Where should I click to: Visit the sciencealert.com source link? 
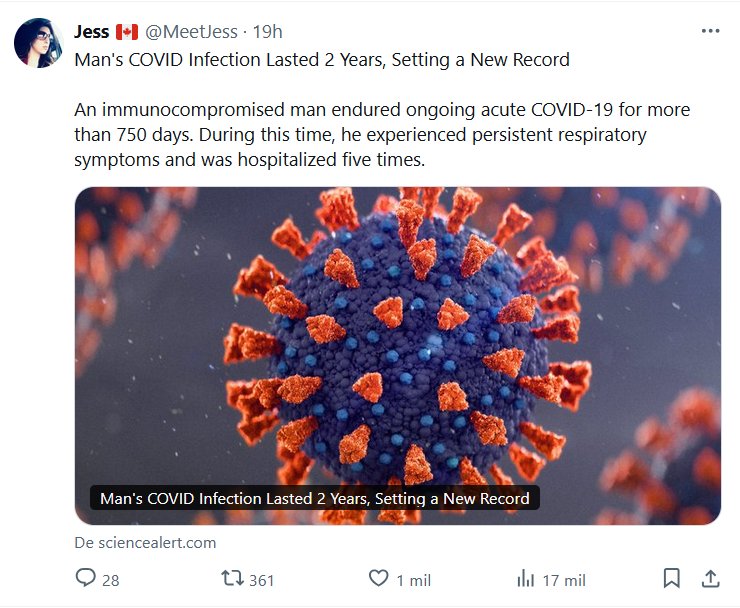tap(145, 543)
